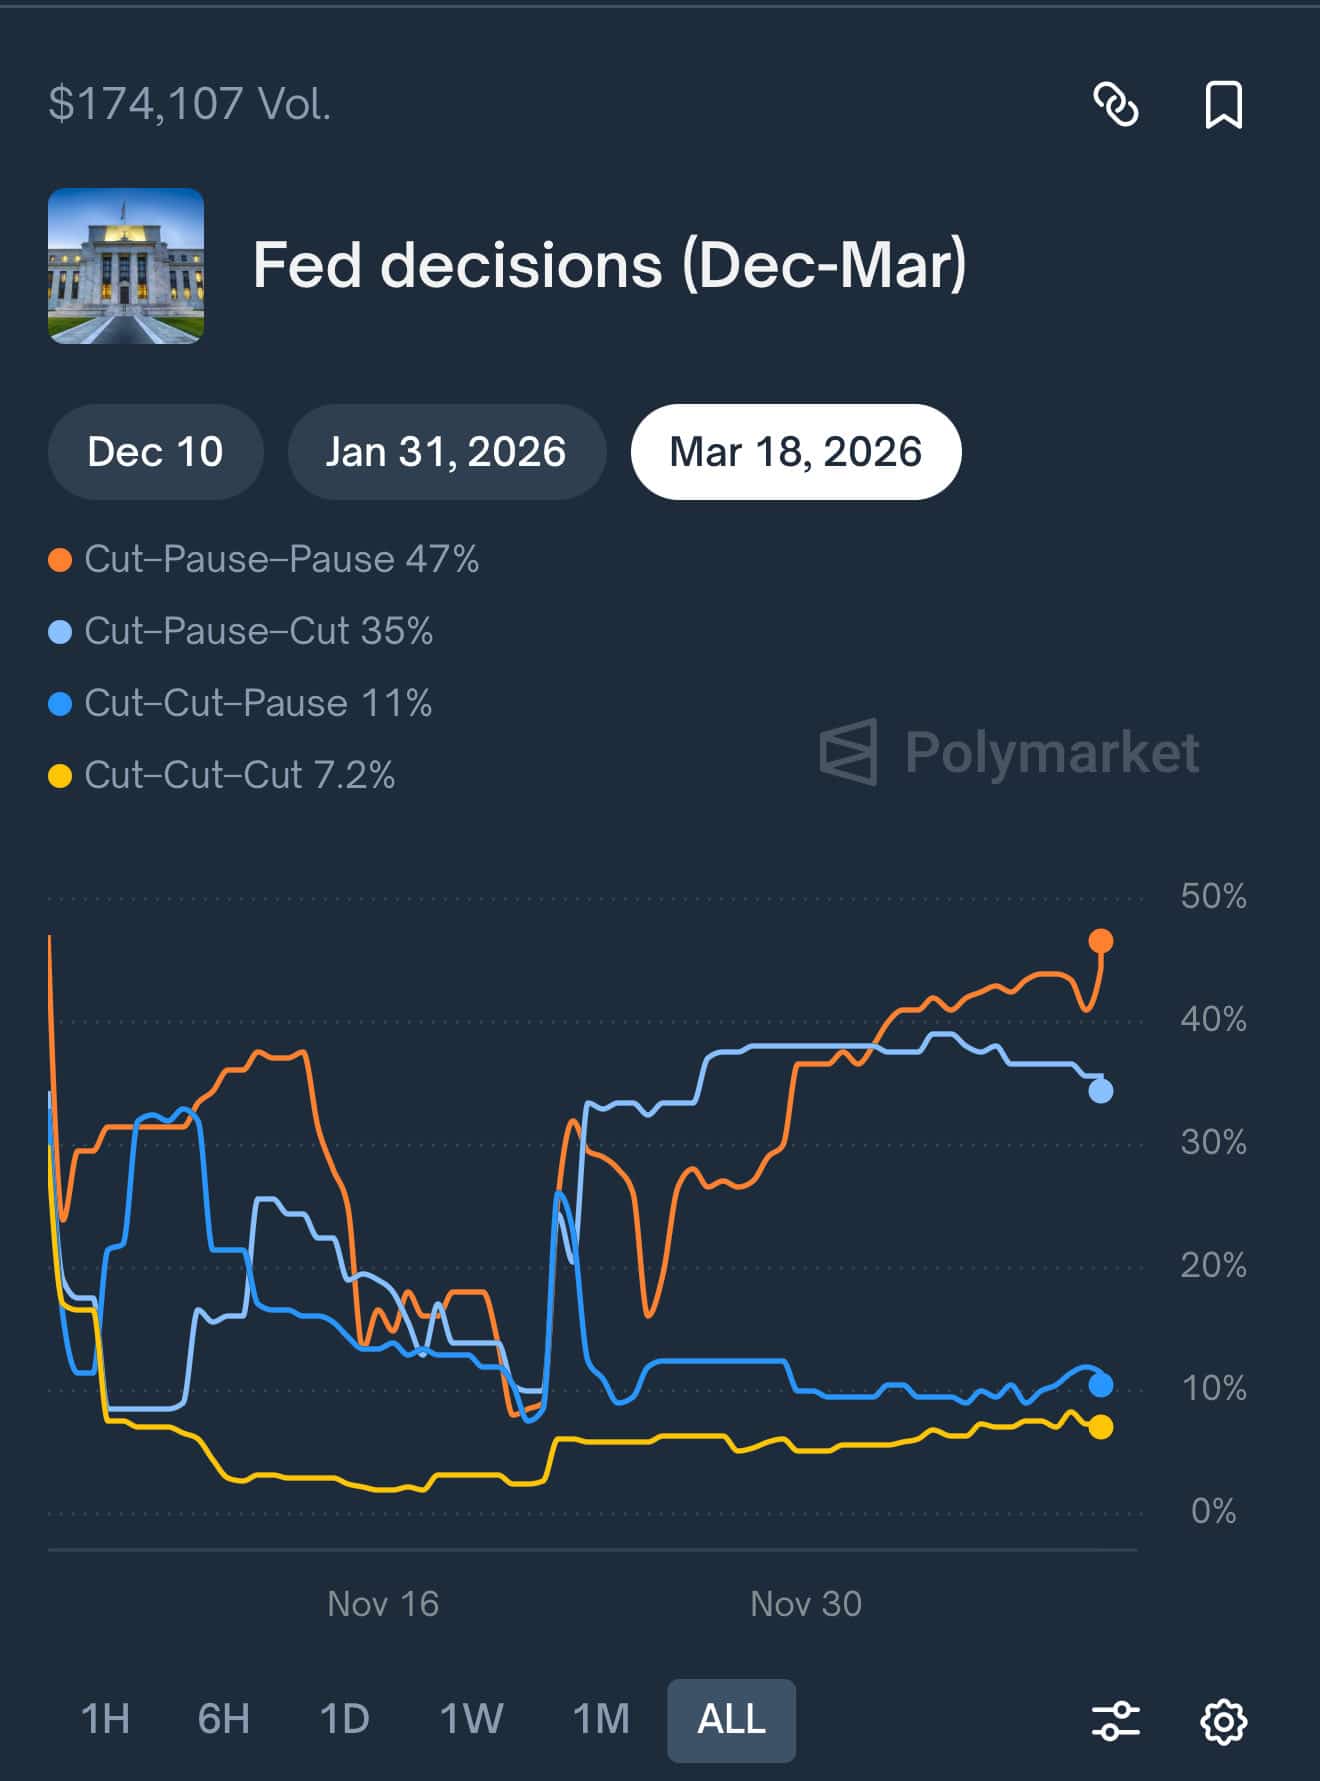This screenshot has width=1320, height=1781.
Task: Set chart range to 1H
Action: (x=105, y=1719)
